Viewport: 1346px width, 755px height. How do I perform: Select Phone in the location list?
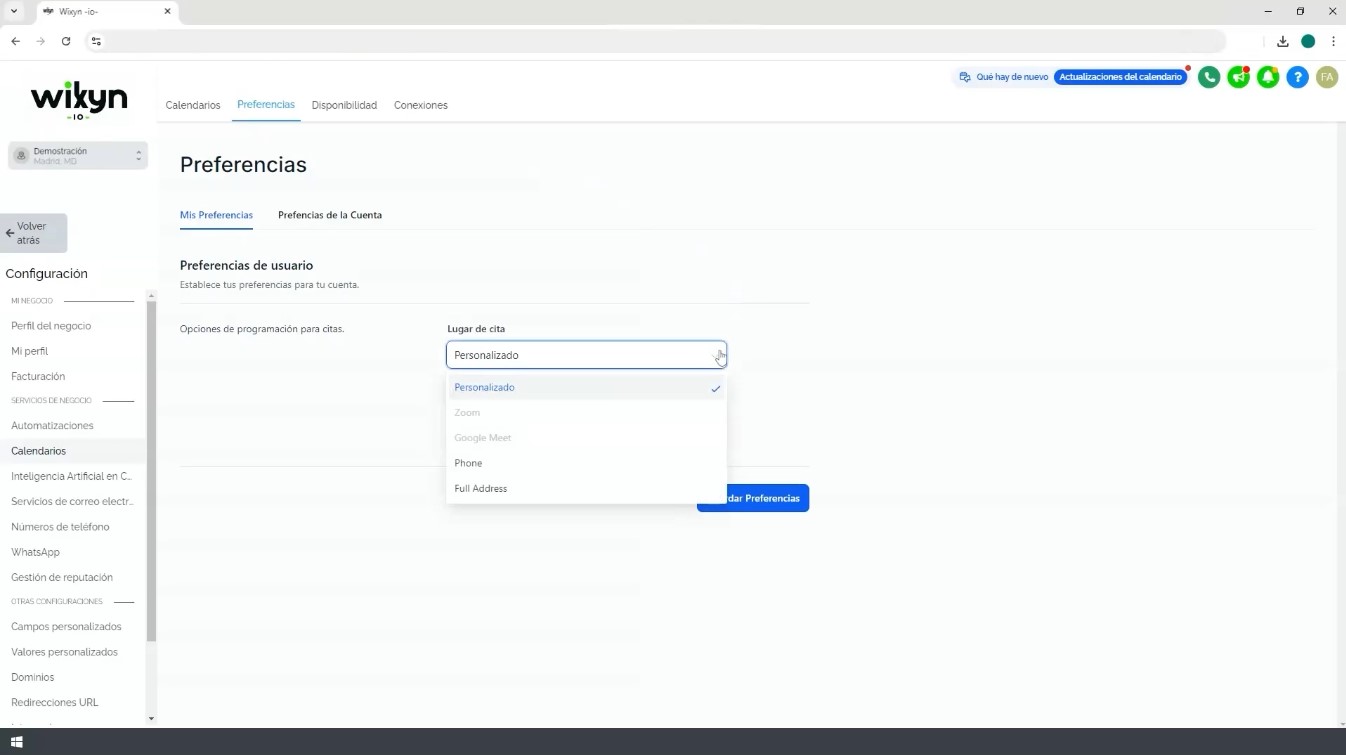pos(586,463)
